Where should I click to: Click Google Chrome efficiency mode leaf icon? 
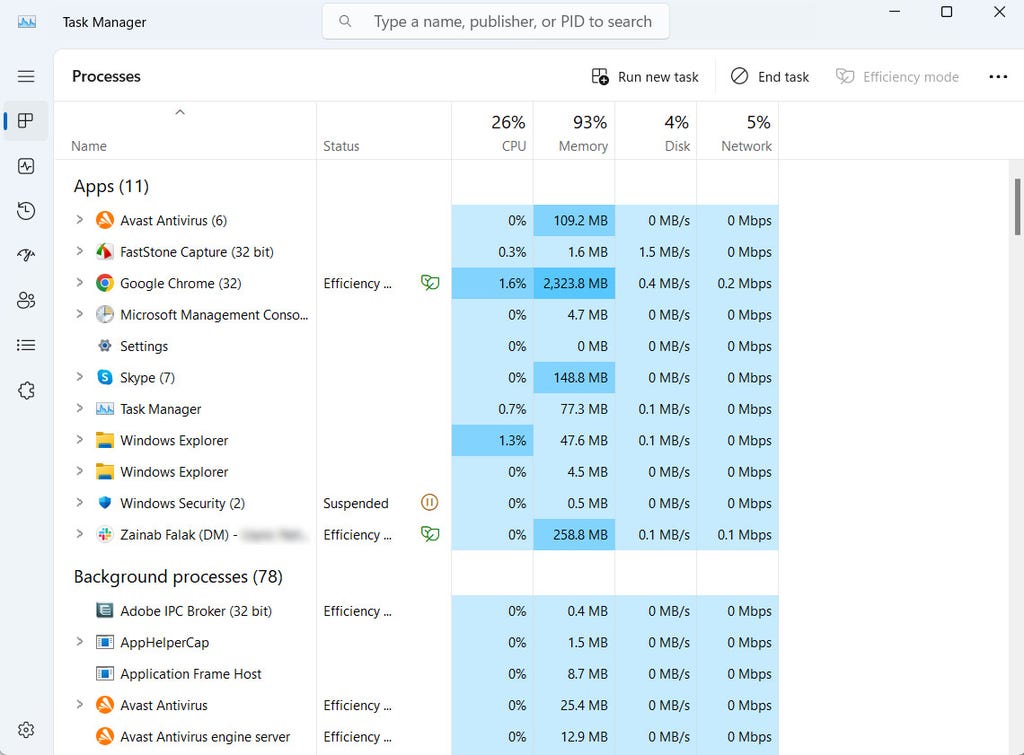(x=430, y=283)
